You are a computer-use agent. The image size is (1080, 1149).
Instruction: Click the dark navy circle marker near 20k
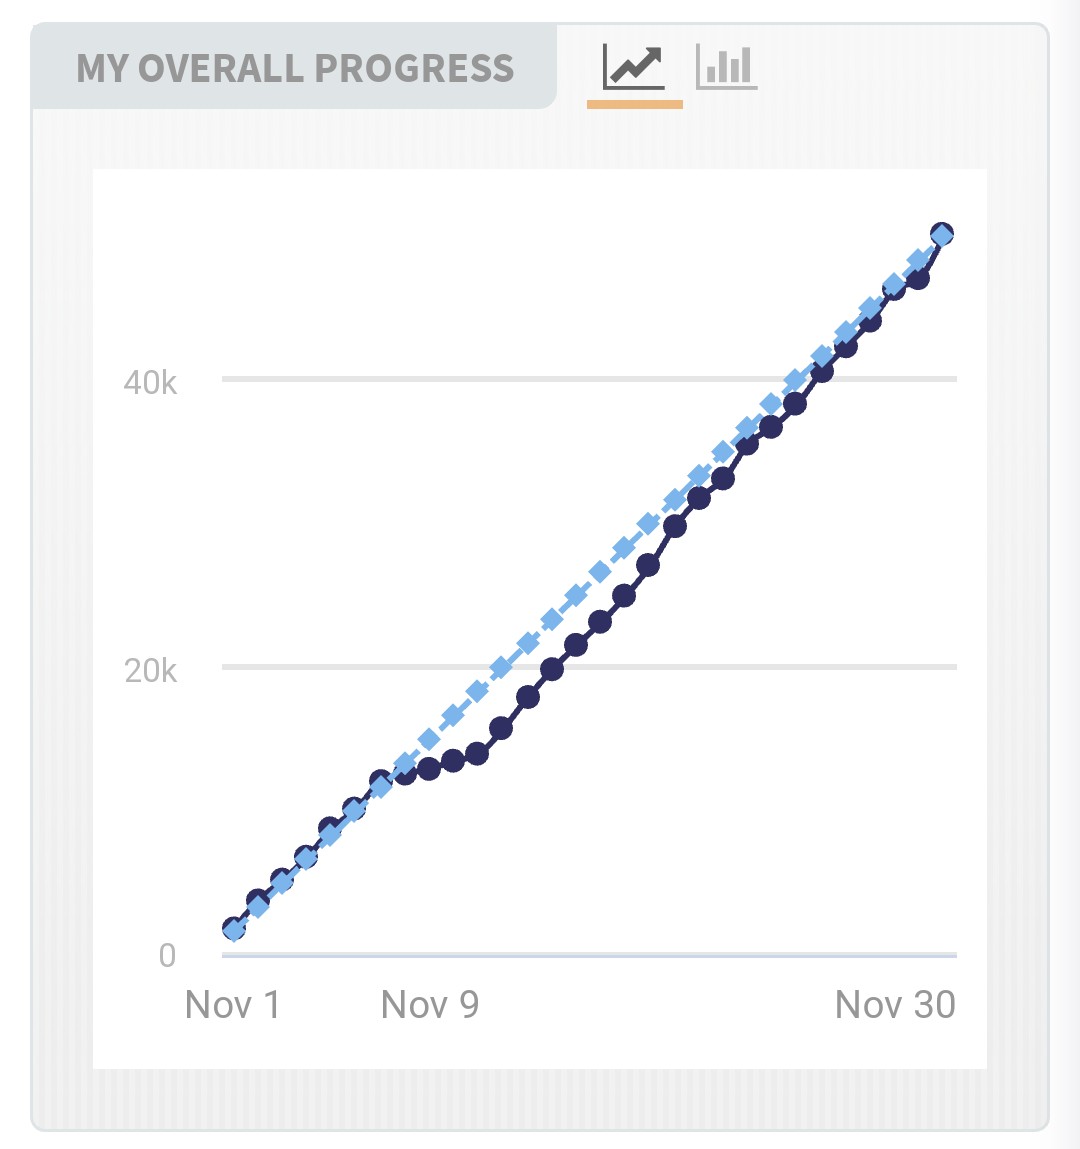552,669
